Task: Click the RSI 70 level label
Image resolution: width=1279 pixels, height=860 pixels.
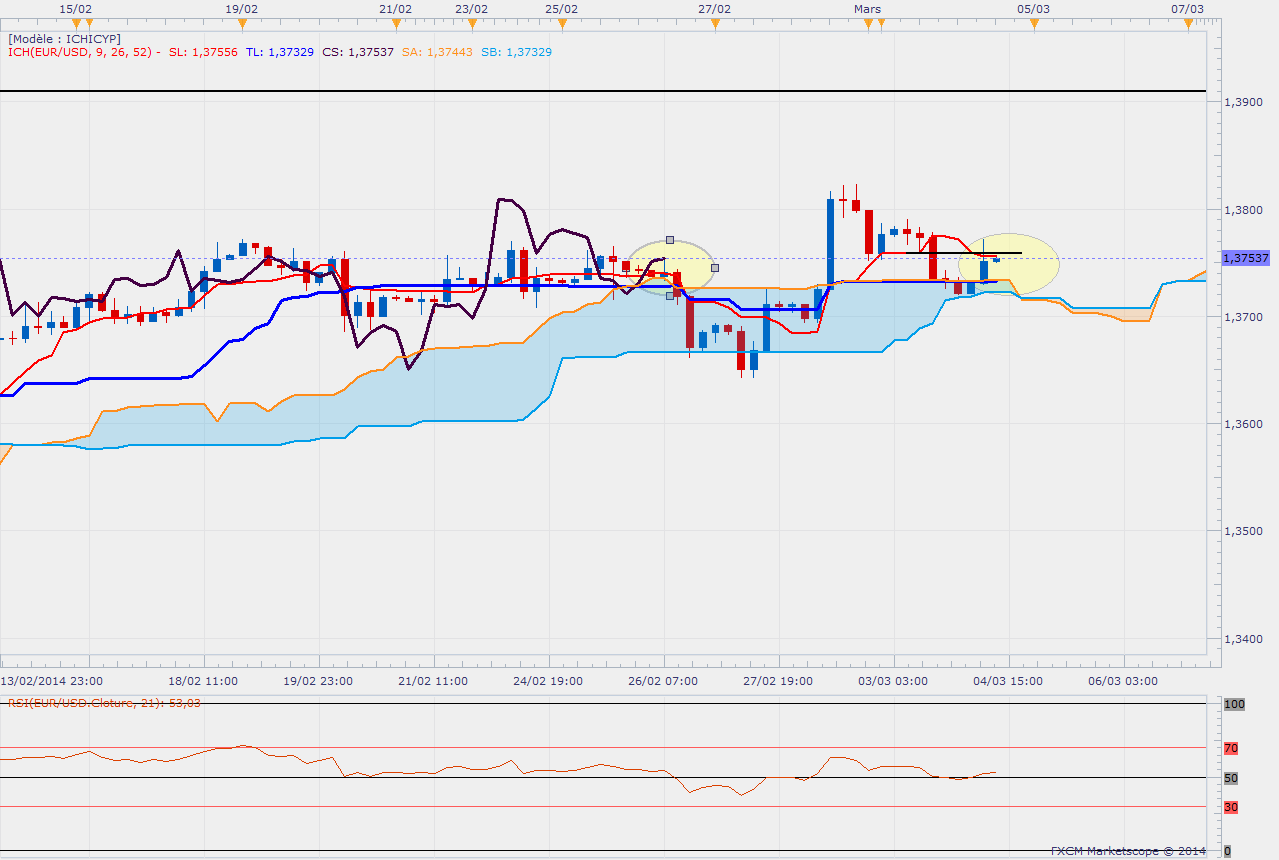Action: coord(1231,747)
